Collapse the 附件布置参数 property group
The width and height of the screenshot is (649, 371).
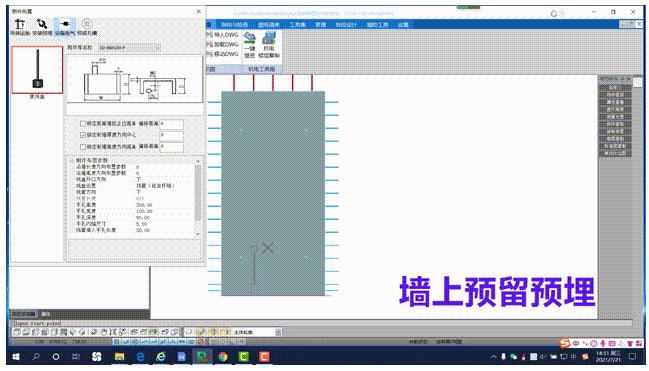point(72,160)
